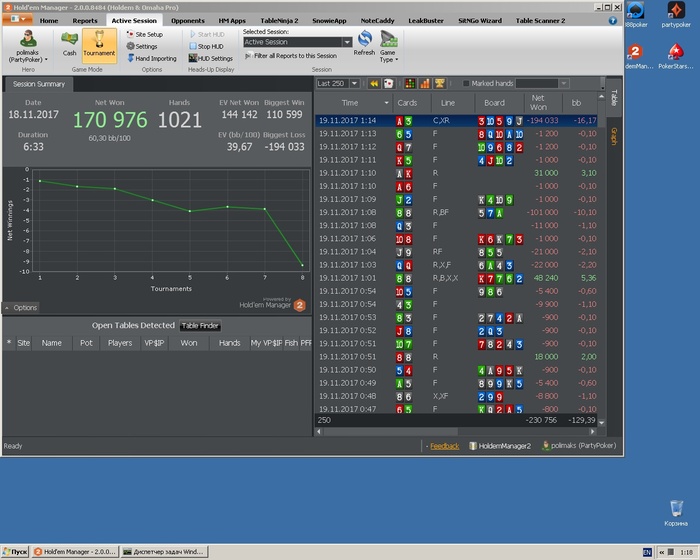Sort by the Net Won column header
700x560 pixels.
542,103
